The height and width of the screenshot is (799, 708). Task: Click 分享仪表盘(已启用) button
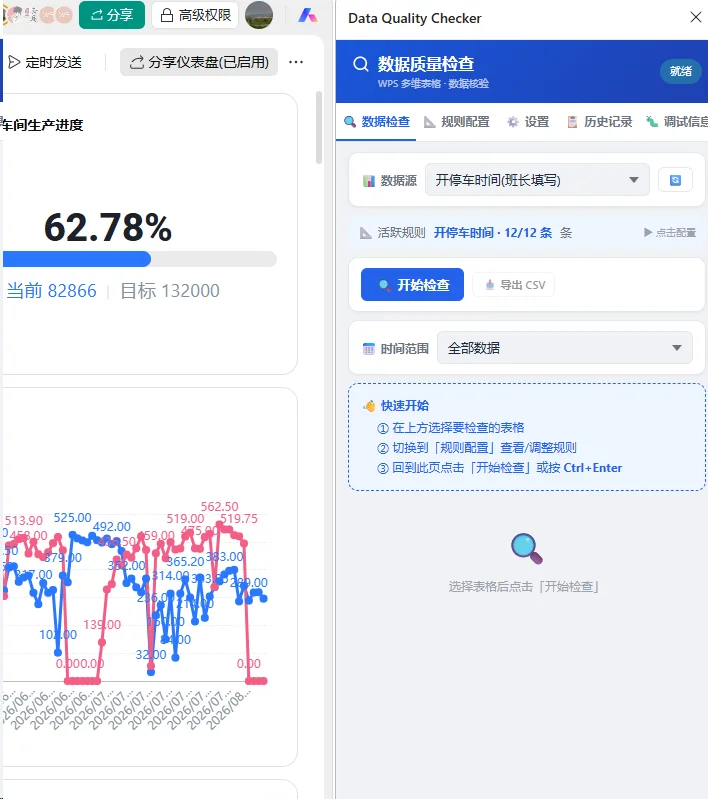click(x=199, y=62)
